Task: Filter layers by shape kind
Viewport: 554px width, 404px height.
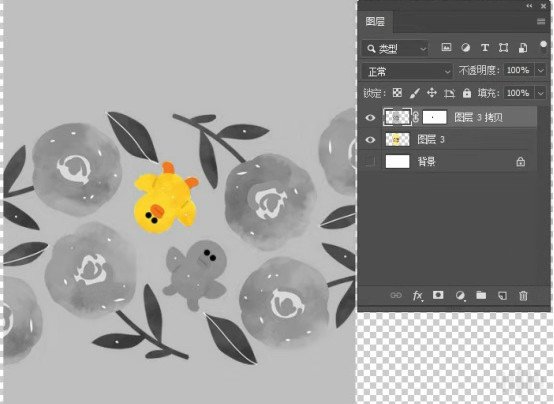Action: [x=503, y=48]
